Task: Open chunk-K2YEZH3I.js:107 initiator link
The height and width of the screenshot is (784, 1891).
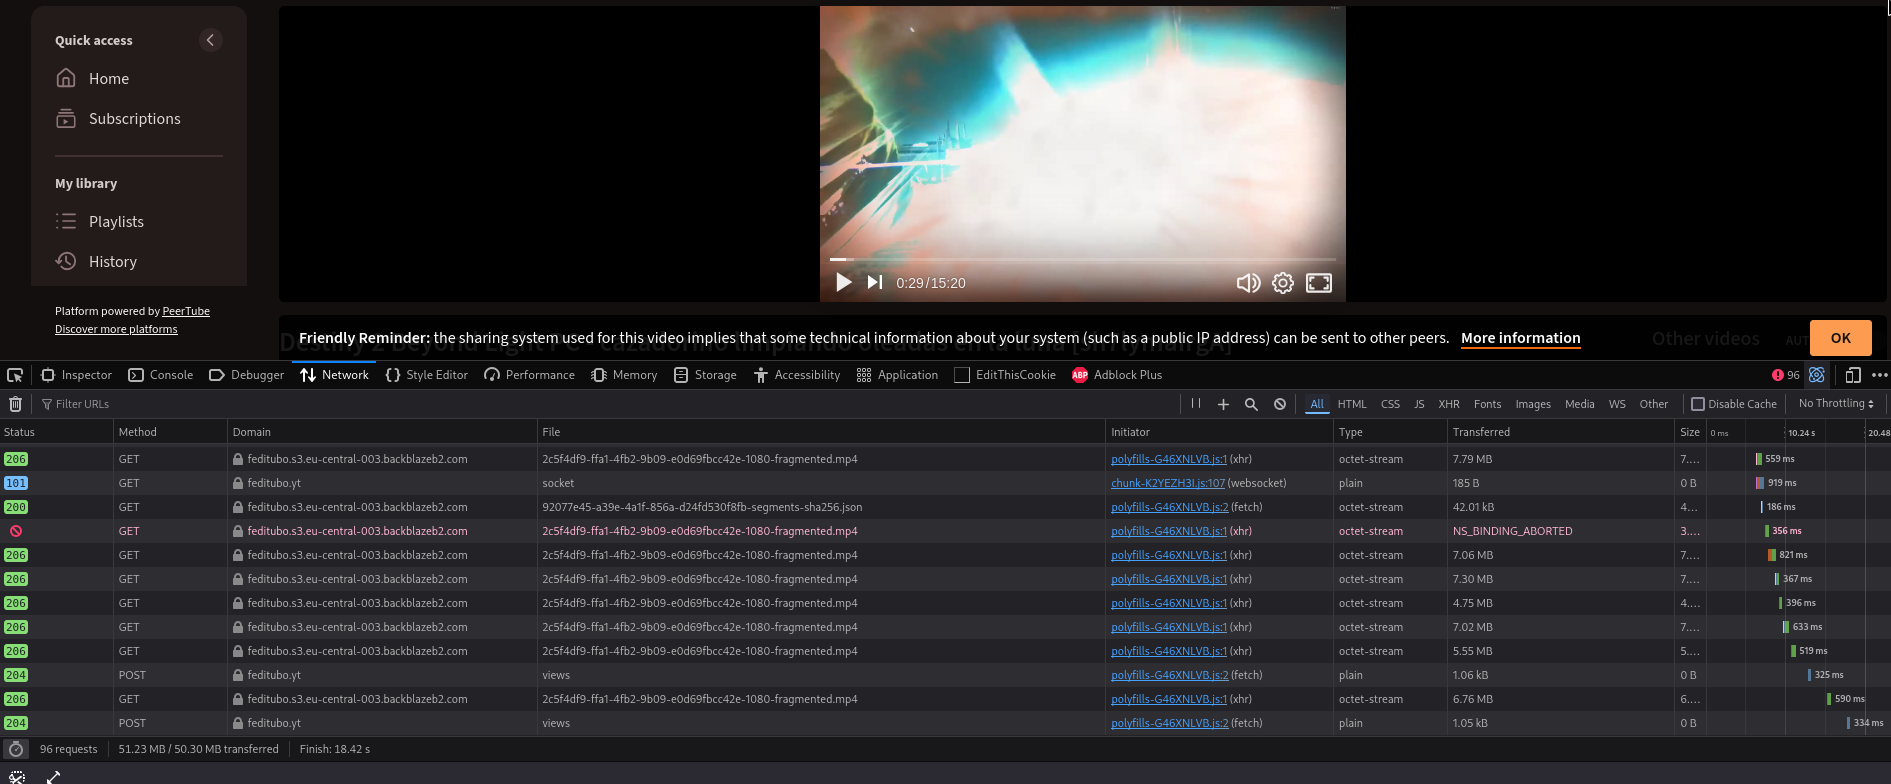Action: (1167, 483)
